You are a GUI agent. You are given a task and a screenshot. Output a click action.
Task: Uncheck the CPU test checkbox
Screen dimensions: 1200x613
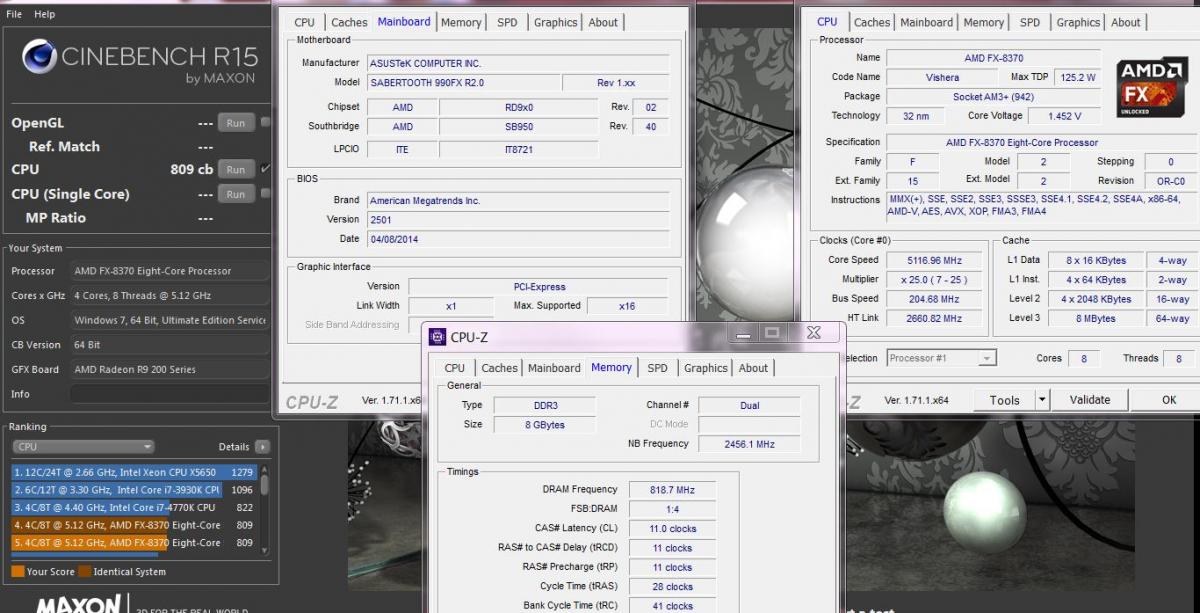(265, 169)
